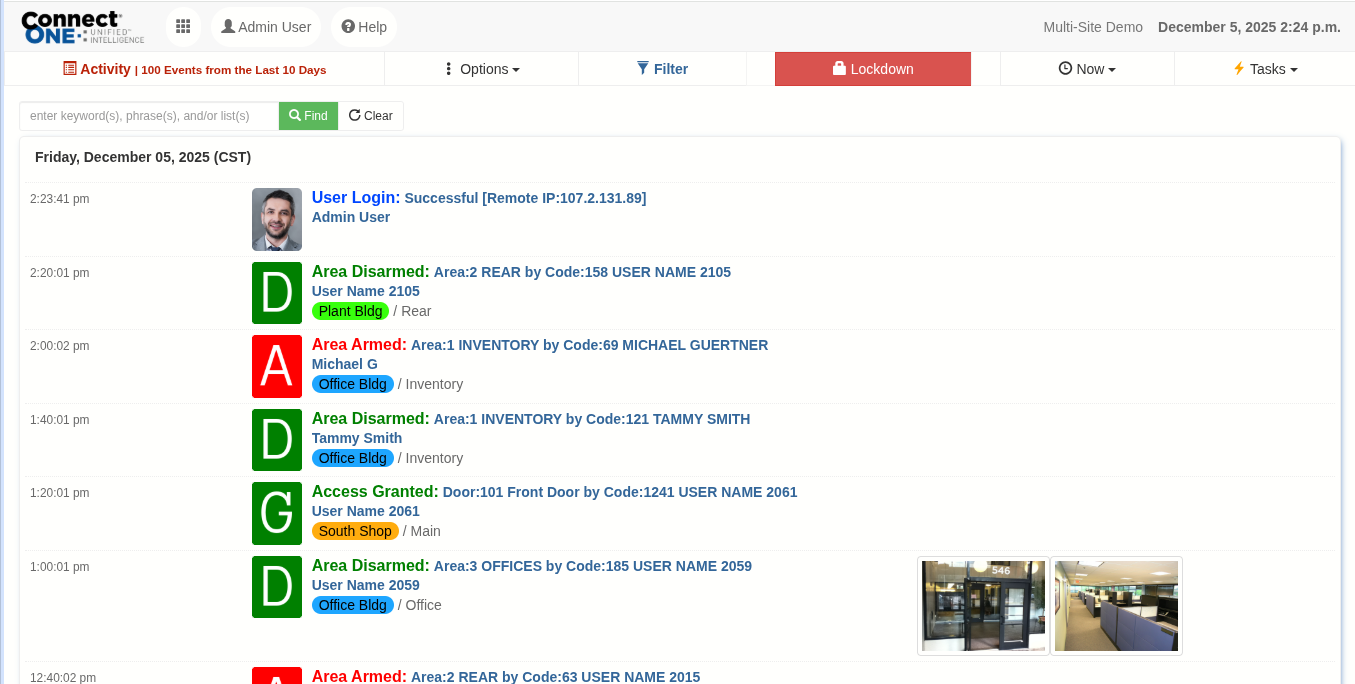Click the green G Access Granted icon

point(277,513)
